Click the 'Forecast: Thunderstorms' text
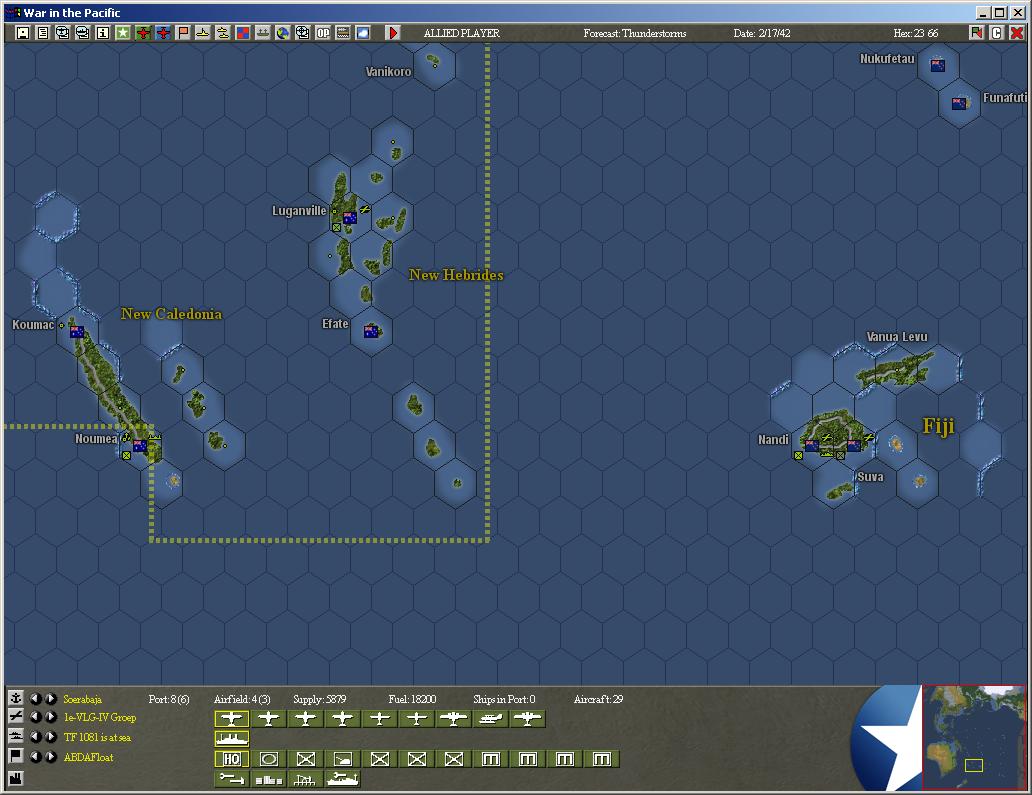This screenshot has height=795, width=1032. point(634,33)
